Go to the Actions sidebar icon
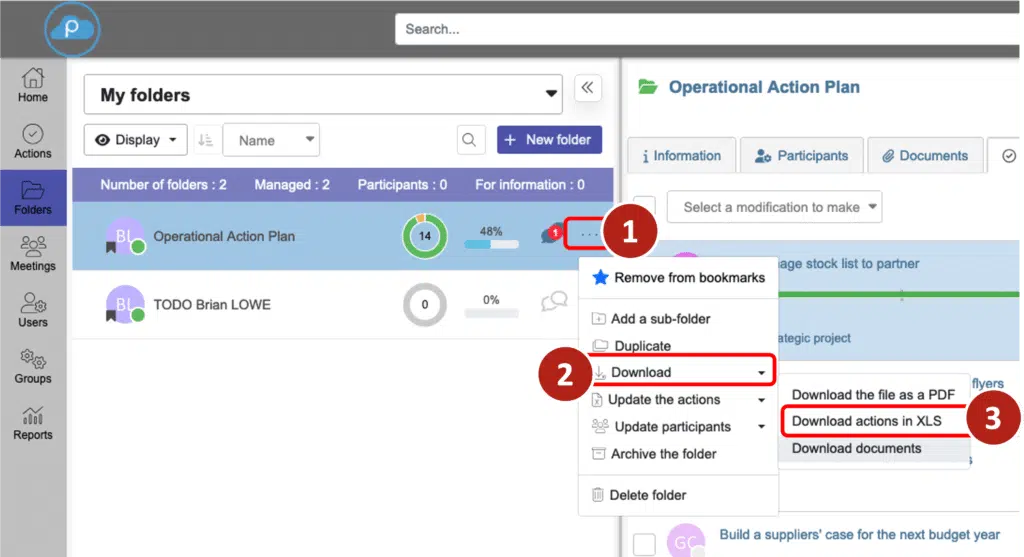This screenshot has height=557, width=1024. (33, 140)
